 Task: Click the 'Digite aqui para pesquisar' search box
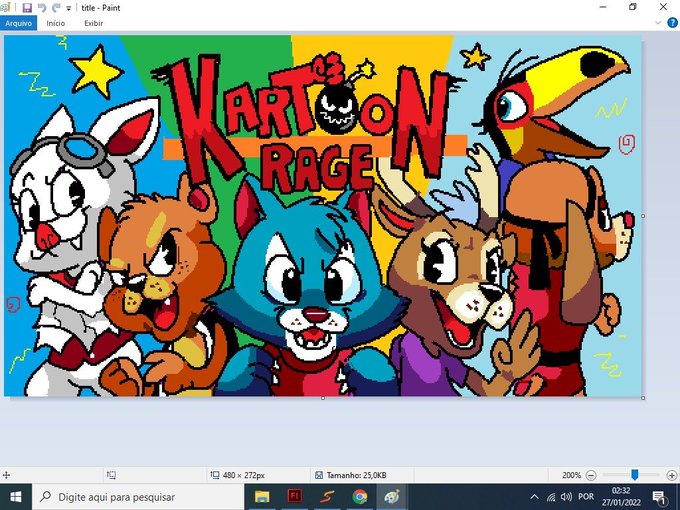(138, 497)
